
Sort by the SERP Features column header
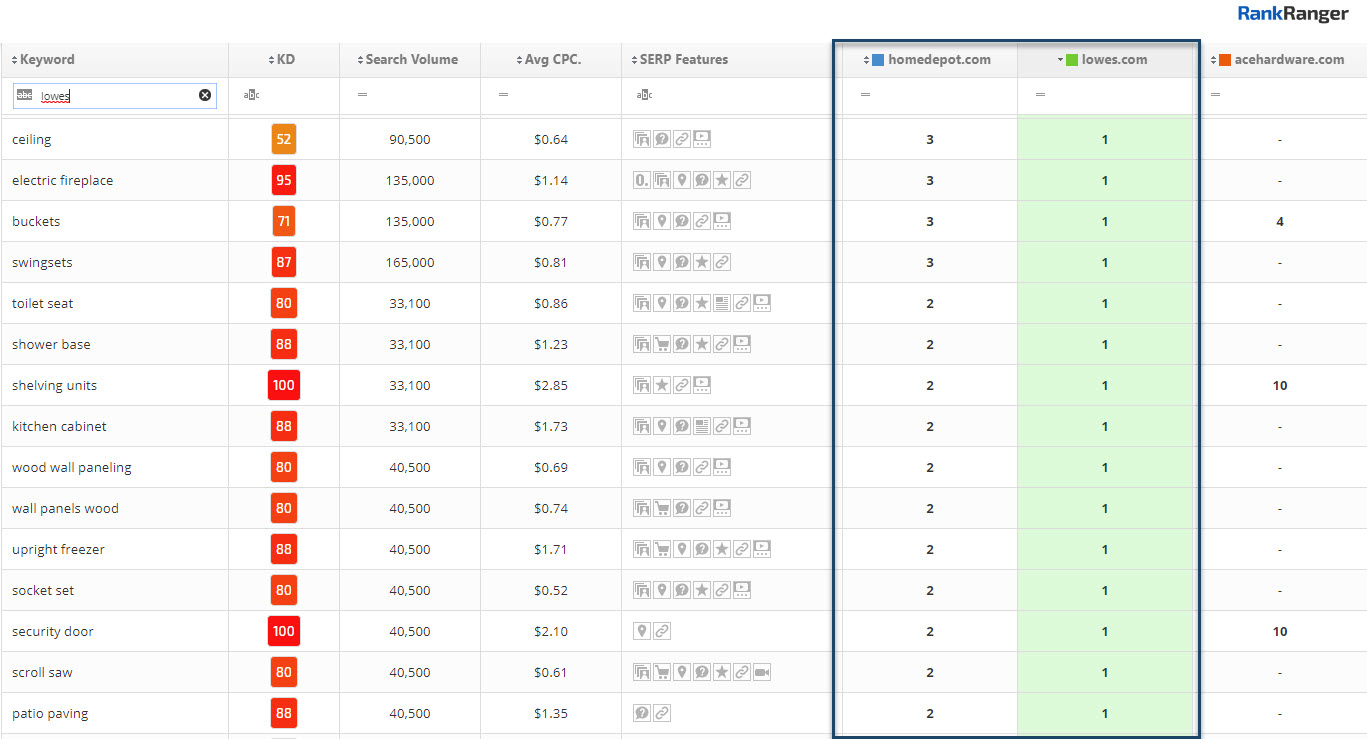pos(679,59)
